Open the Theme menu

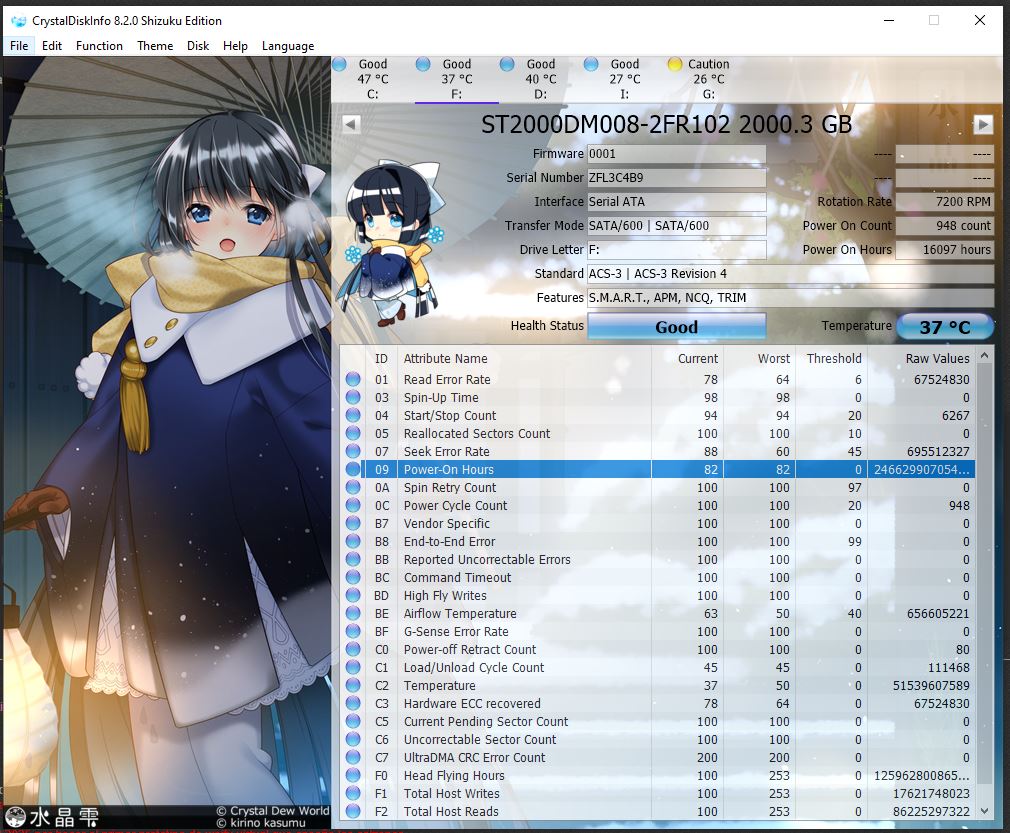pyautogui.click(x=155, y=46)
